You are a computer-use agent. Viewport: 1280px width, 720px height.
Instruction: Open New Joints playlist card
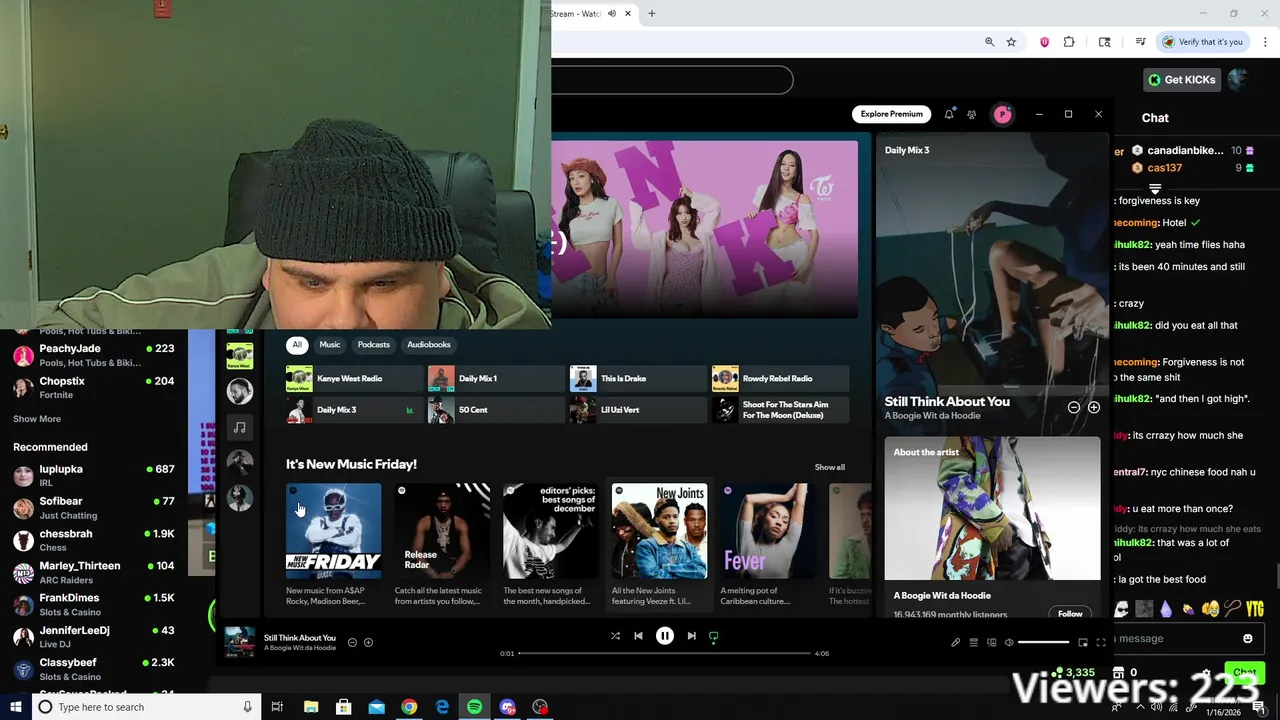[659, 545]
